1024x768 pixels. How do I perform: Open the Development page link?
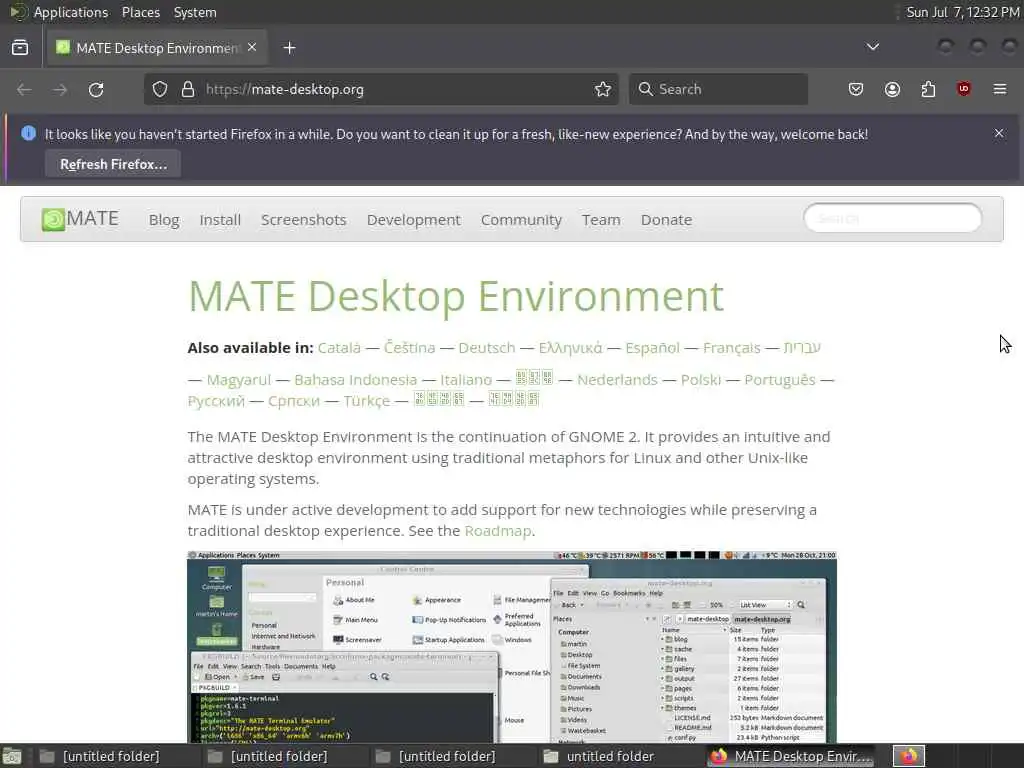pyautogui.click(x=413, y=220)
